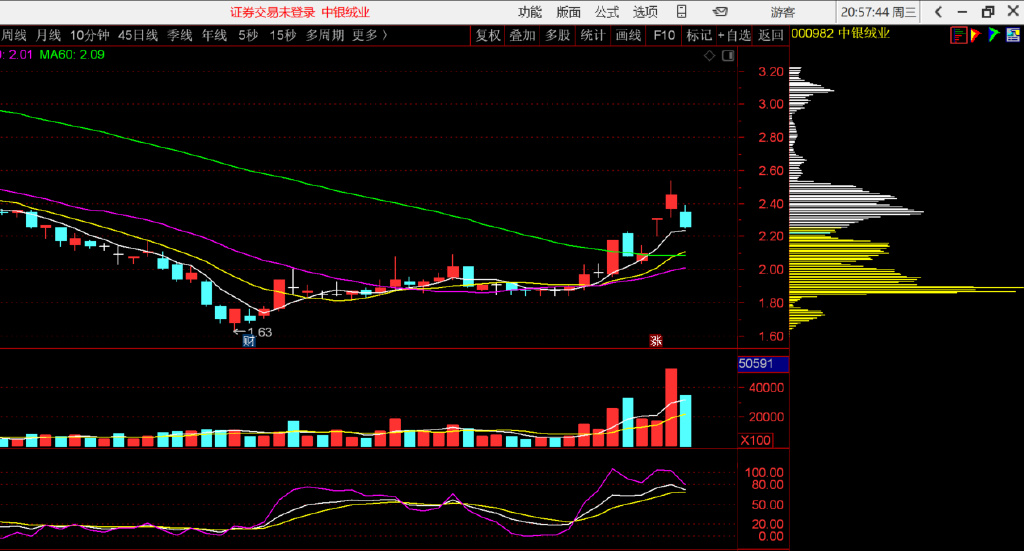The image size is (1024, 551).
Task: Open the 选项 menu
Action: (645, 12)
